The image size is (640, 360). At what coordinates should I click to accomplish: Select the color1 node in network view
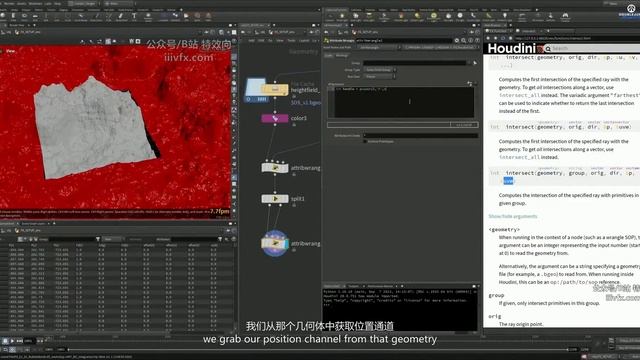[x=275, y=118]
